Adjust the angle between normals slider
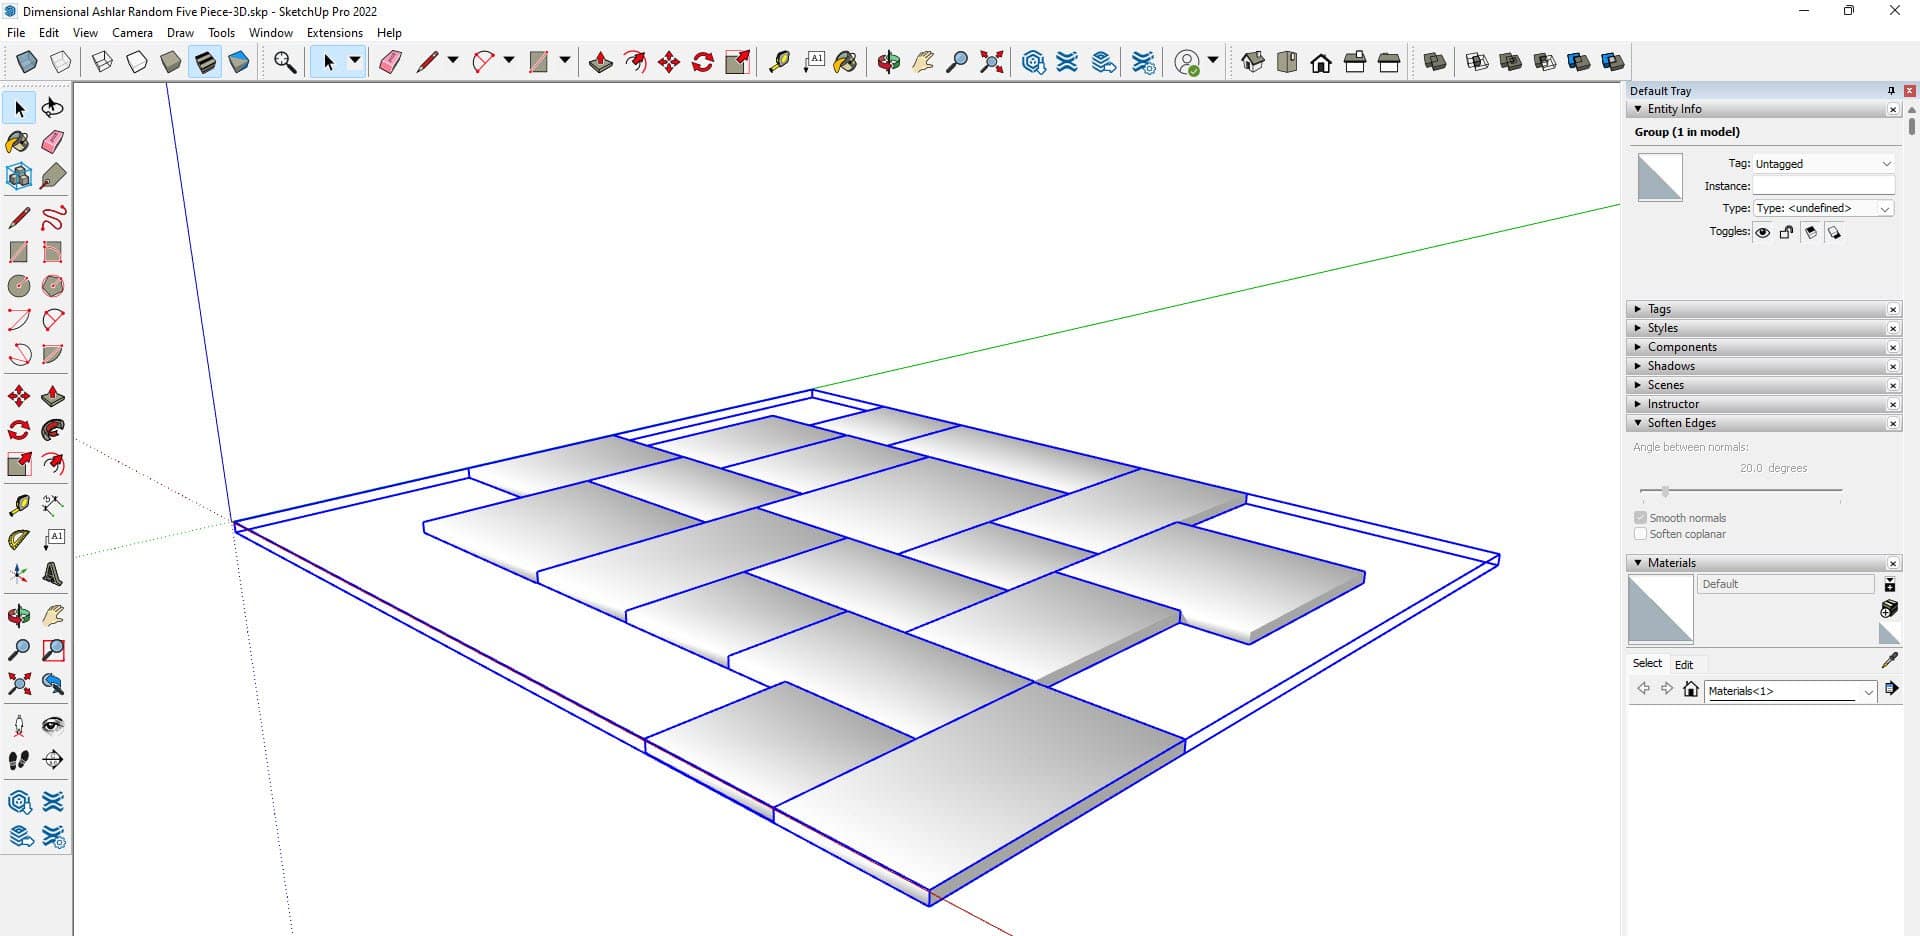The height and width of the screenshot is (936, 1920). coord(1665,491)
